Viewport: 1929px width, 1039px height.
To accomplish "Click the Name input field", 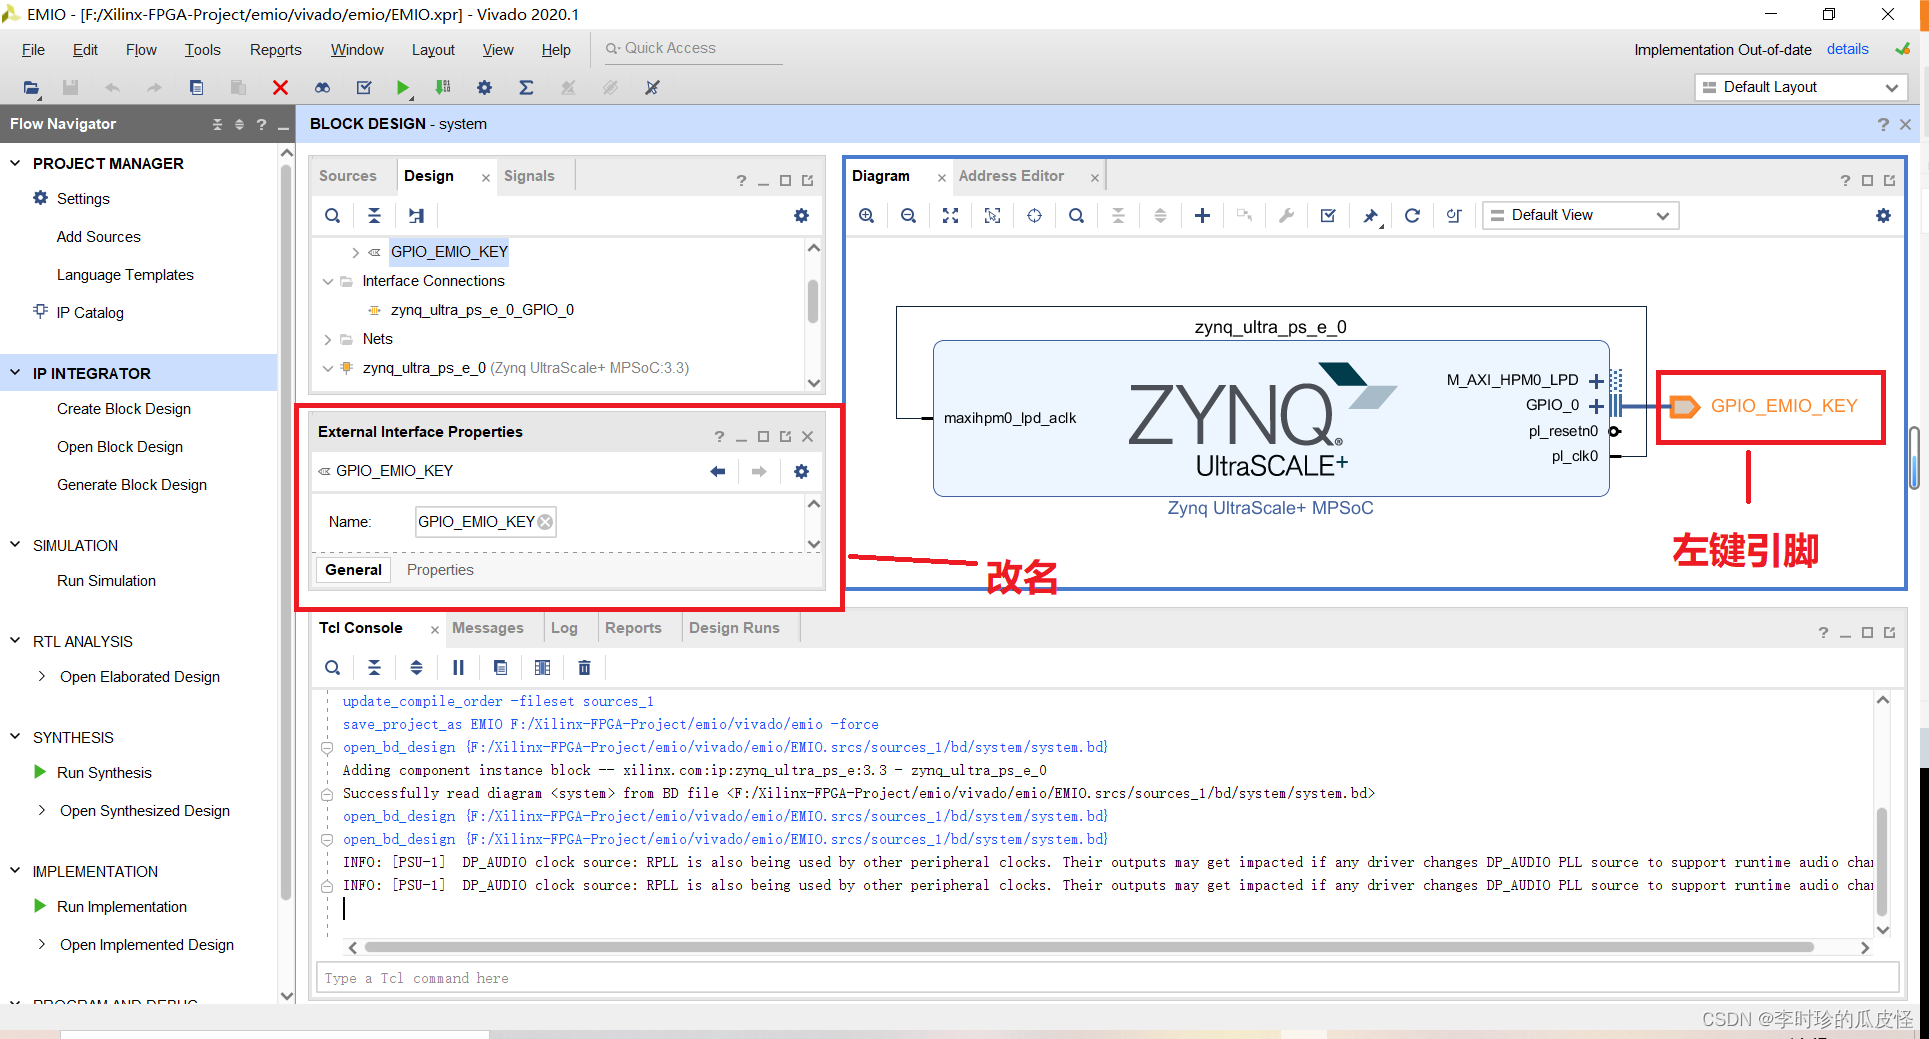I will click(x=485, y=522).
